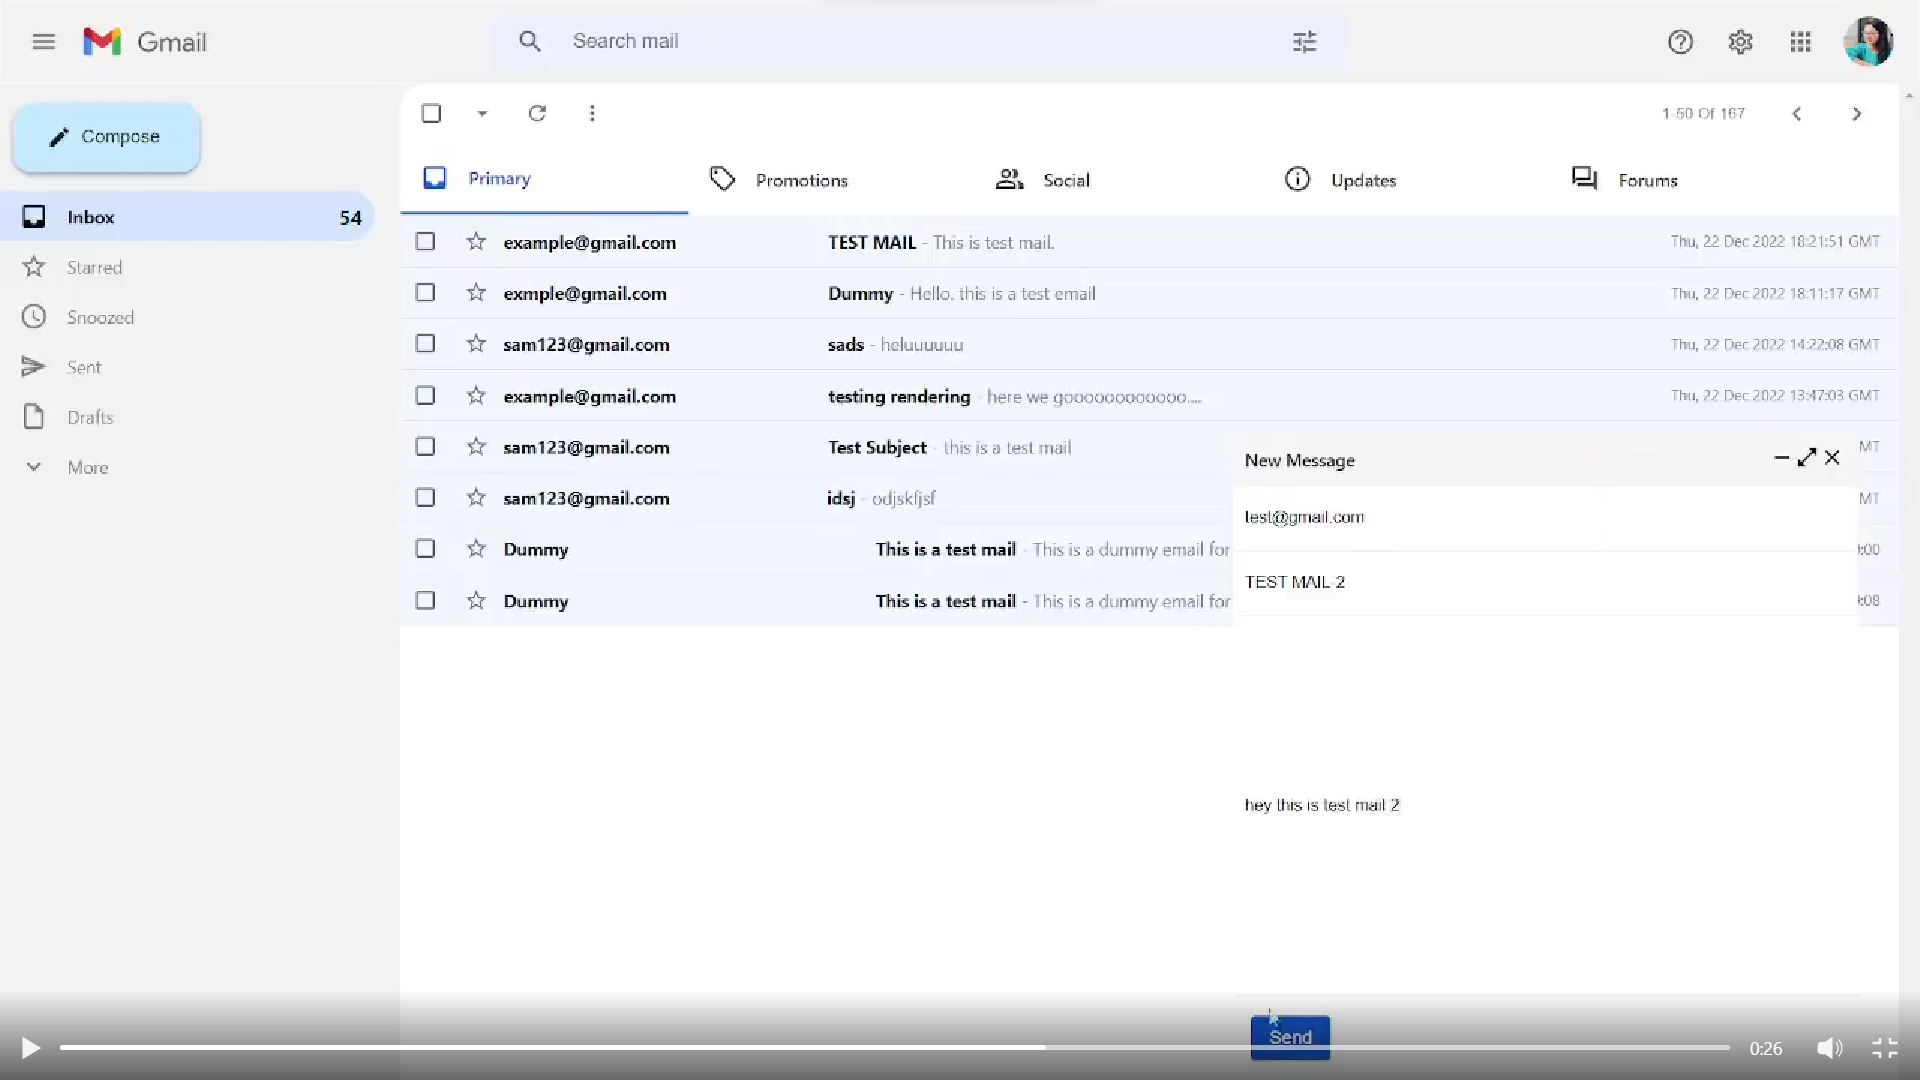The image size is (1920, 1080).
Task: Open the Google apps grid icon
Action: [1800, 42]
